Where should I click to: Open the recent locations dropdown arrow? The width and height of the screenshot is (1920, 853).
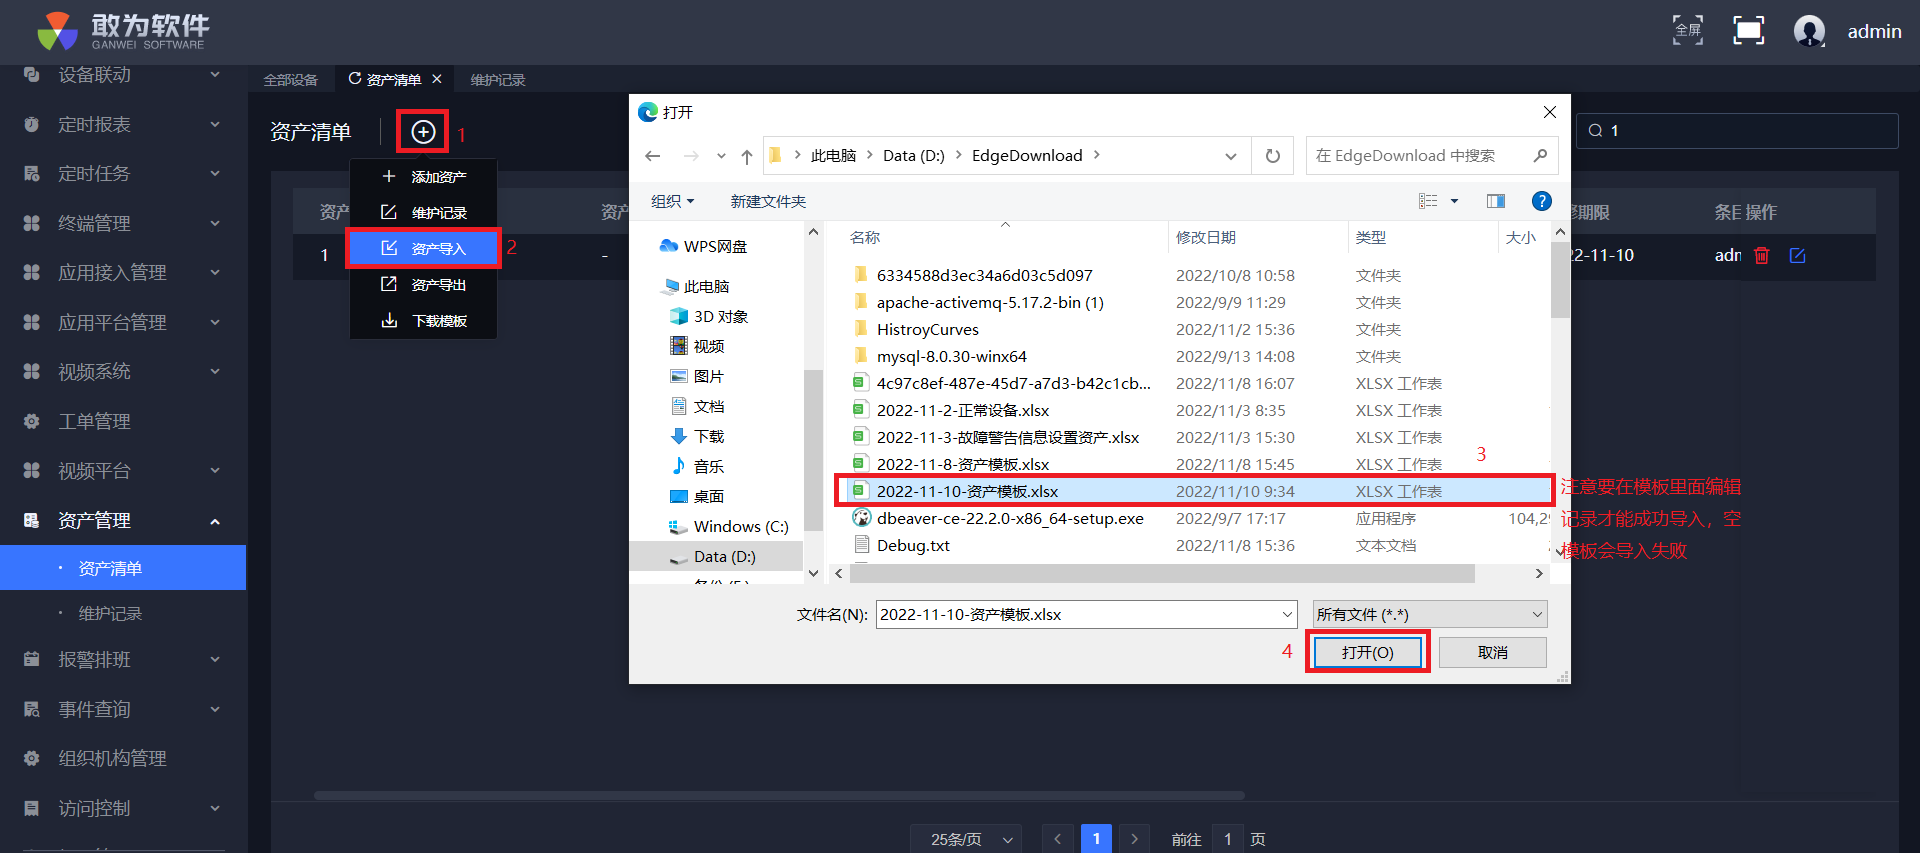coord(721,156)
